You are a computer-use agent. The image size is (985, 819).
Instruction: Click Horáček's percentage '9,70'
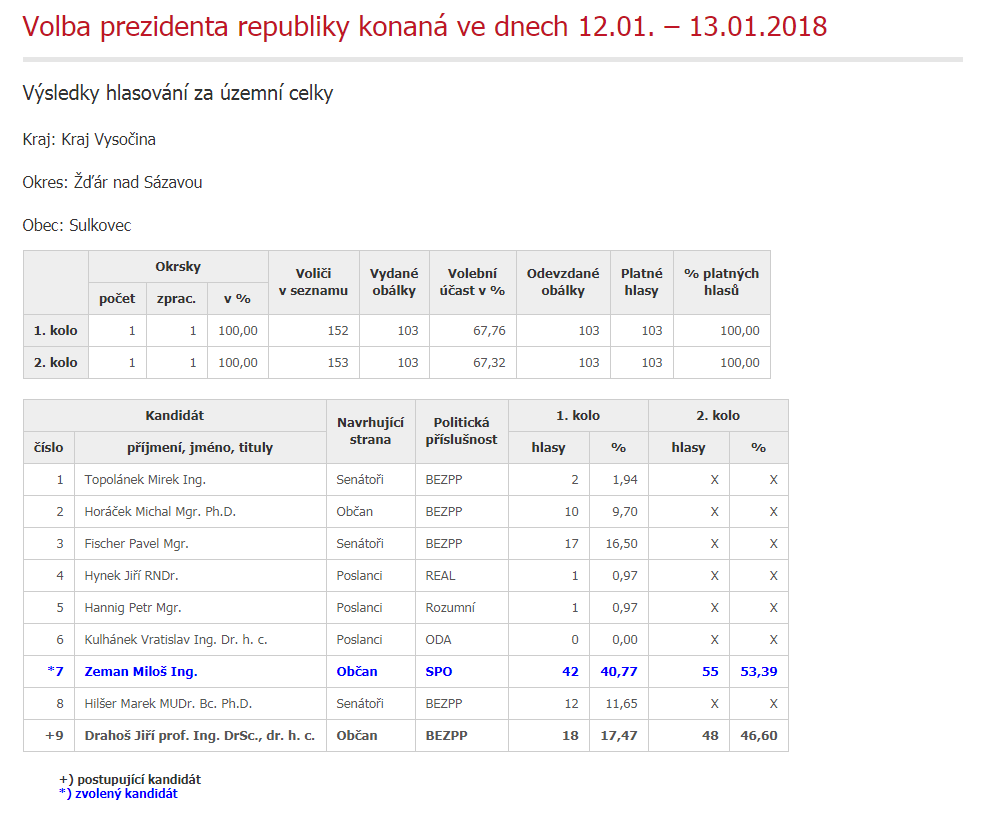point(624,511)
